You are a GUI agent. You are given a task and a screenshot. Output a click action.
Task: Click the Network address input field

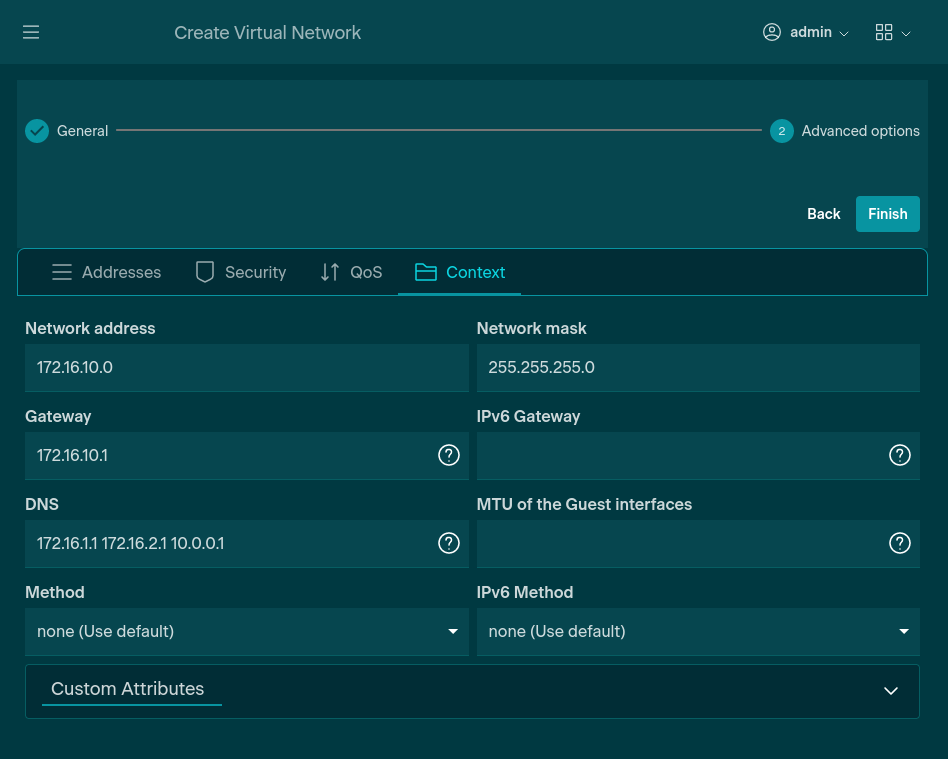[x=246, y=368]
